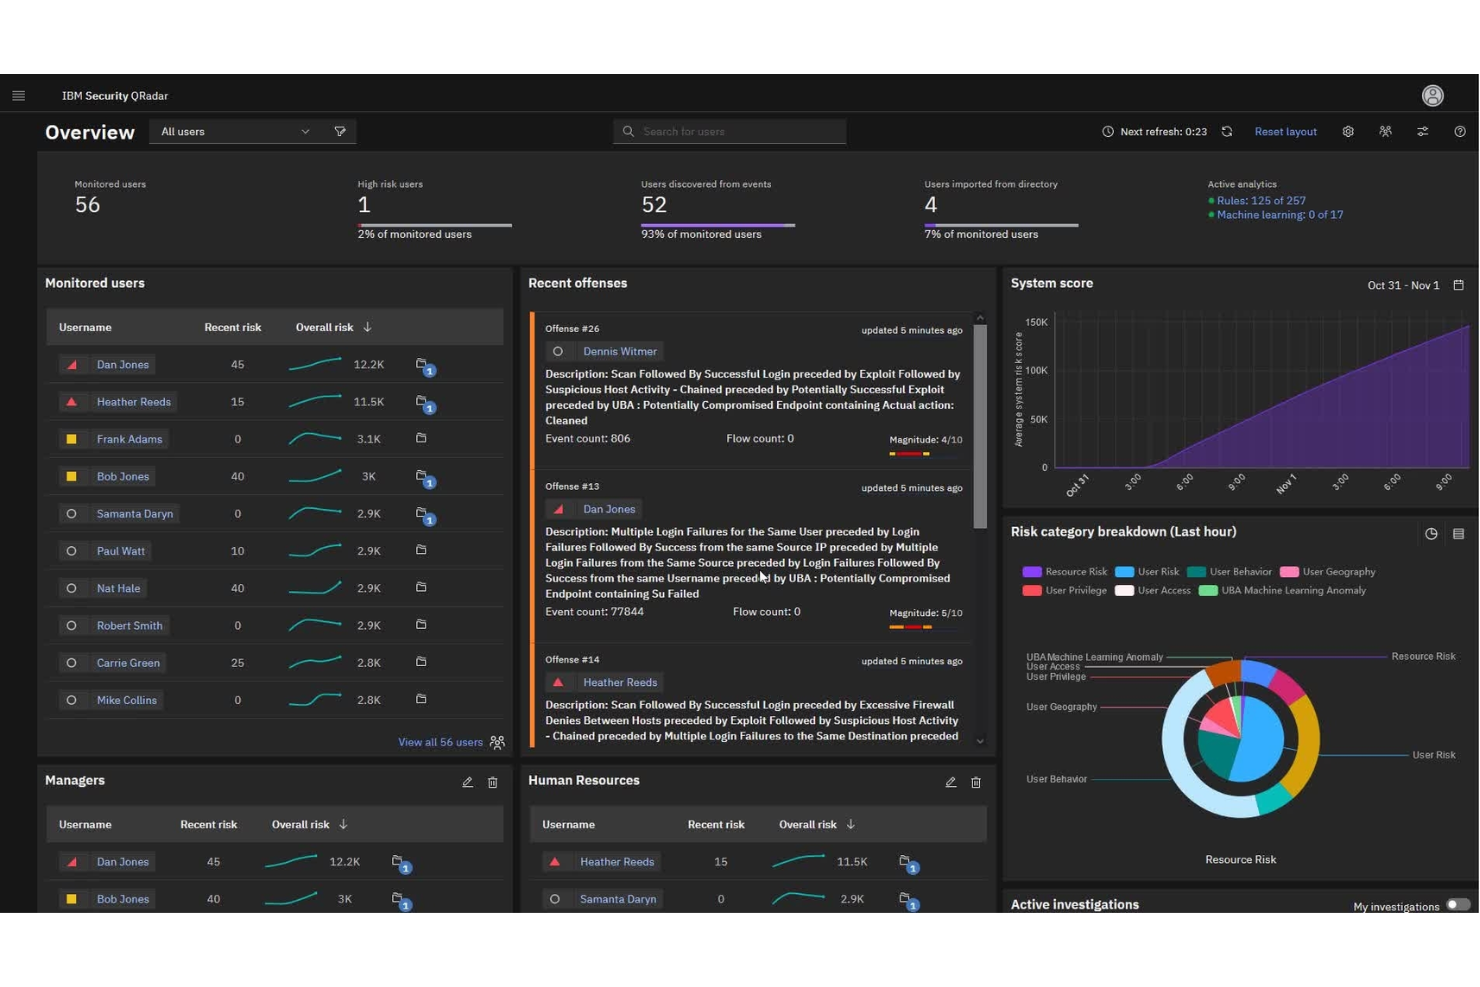
Task: Click the filter icon beside All users dropdown
Action: click(x=340, y=131)
